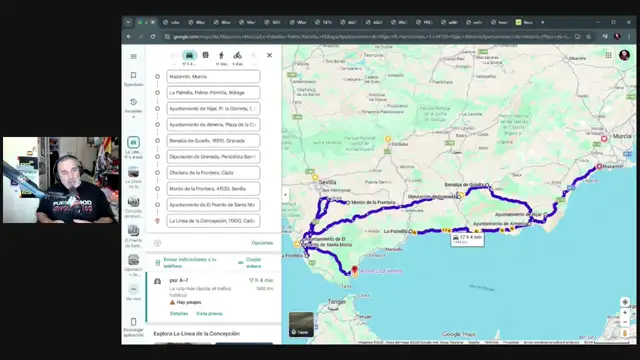Bookmark this page with the star

tap(589, 36)
